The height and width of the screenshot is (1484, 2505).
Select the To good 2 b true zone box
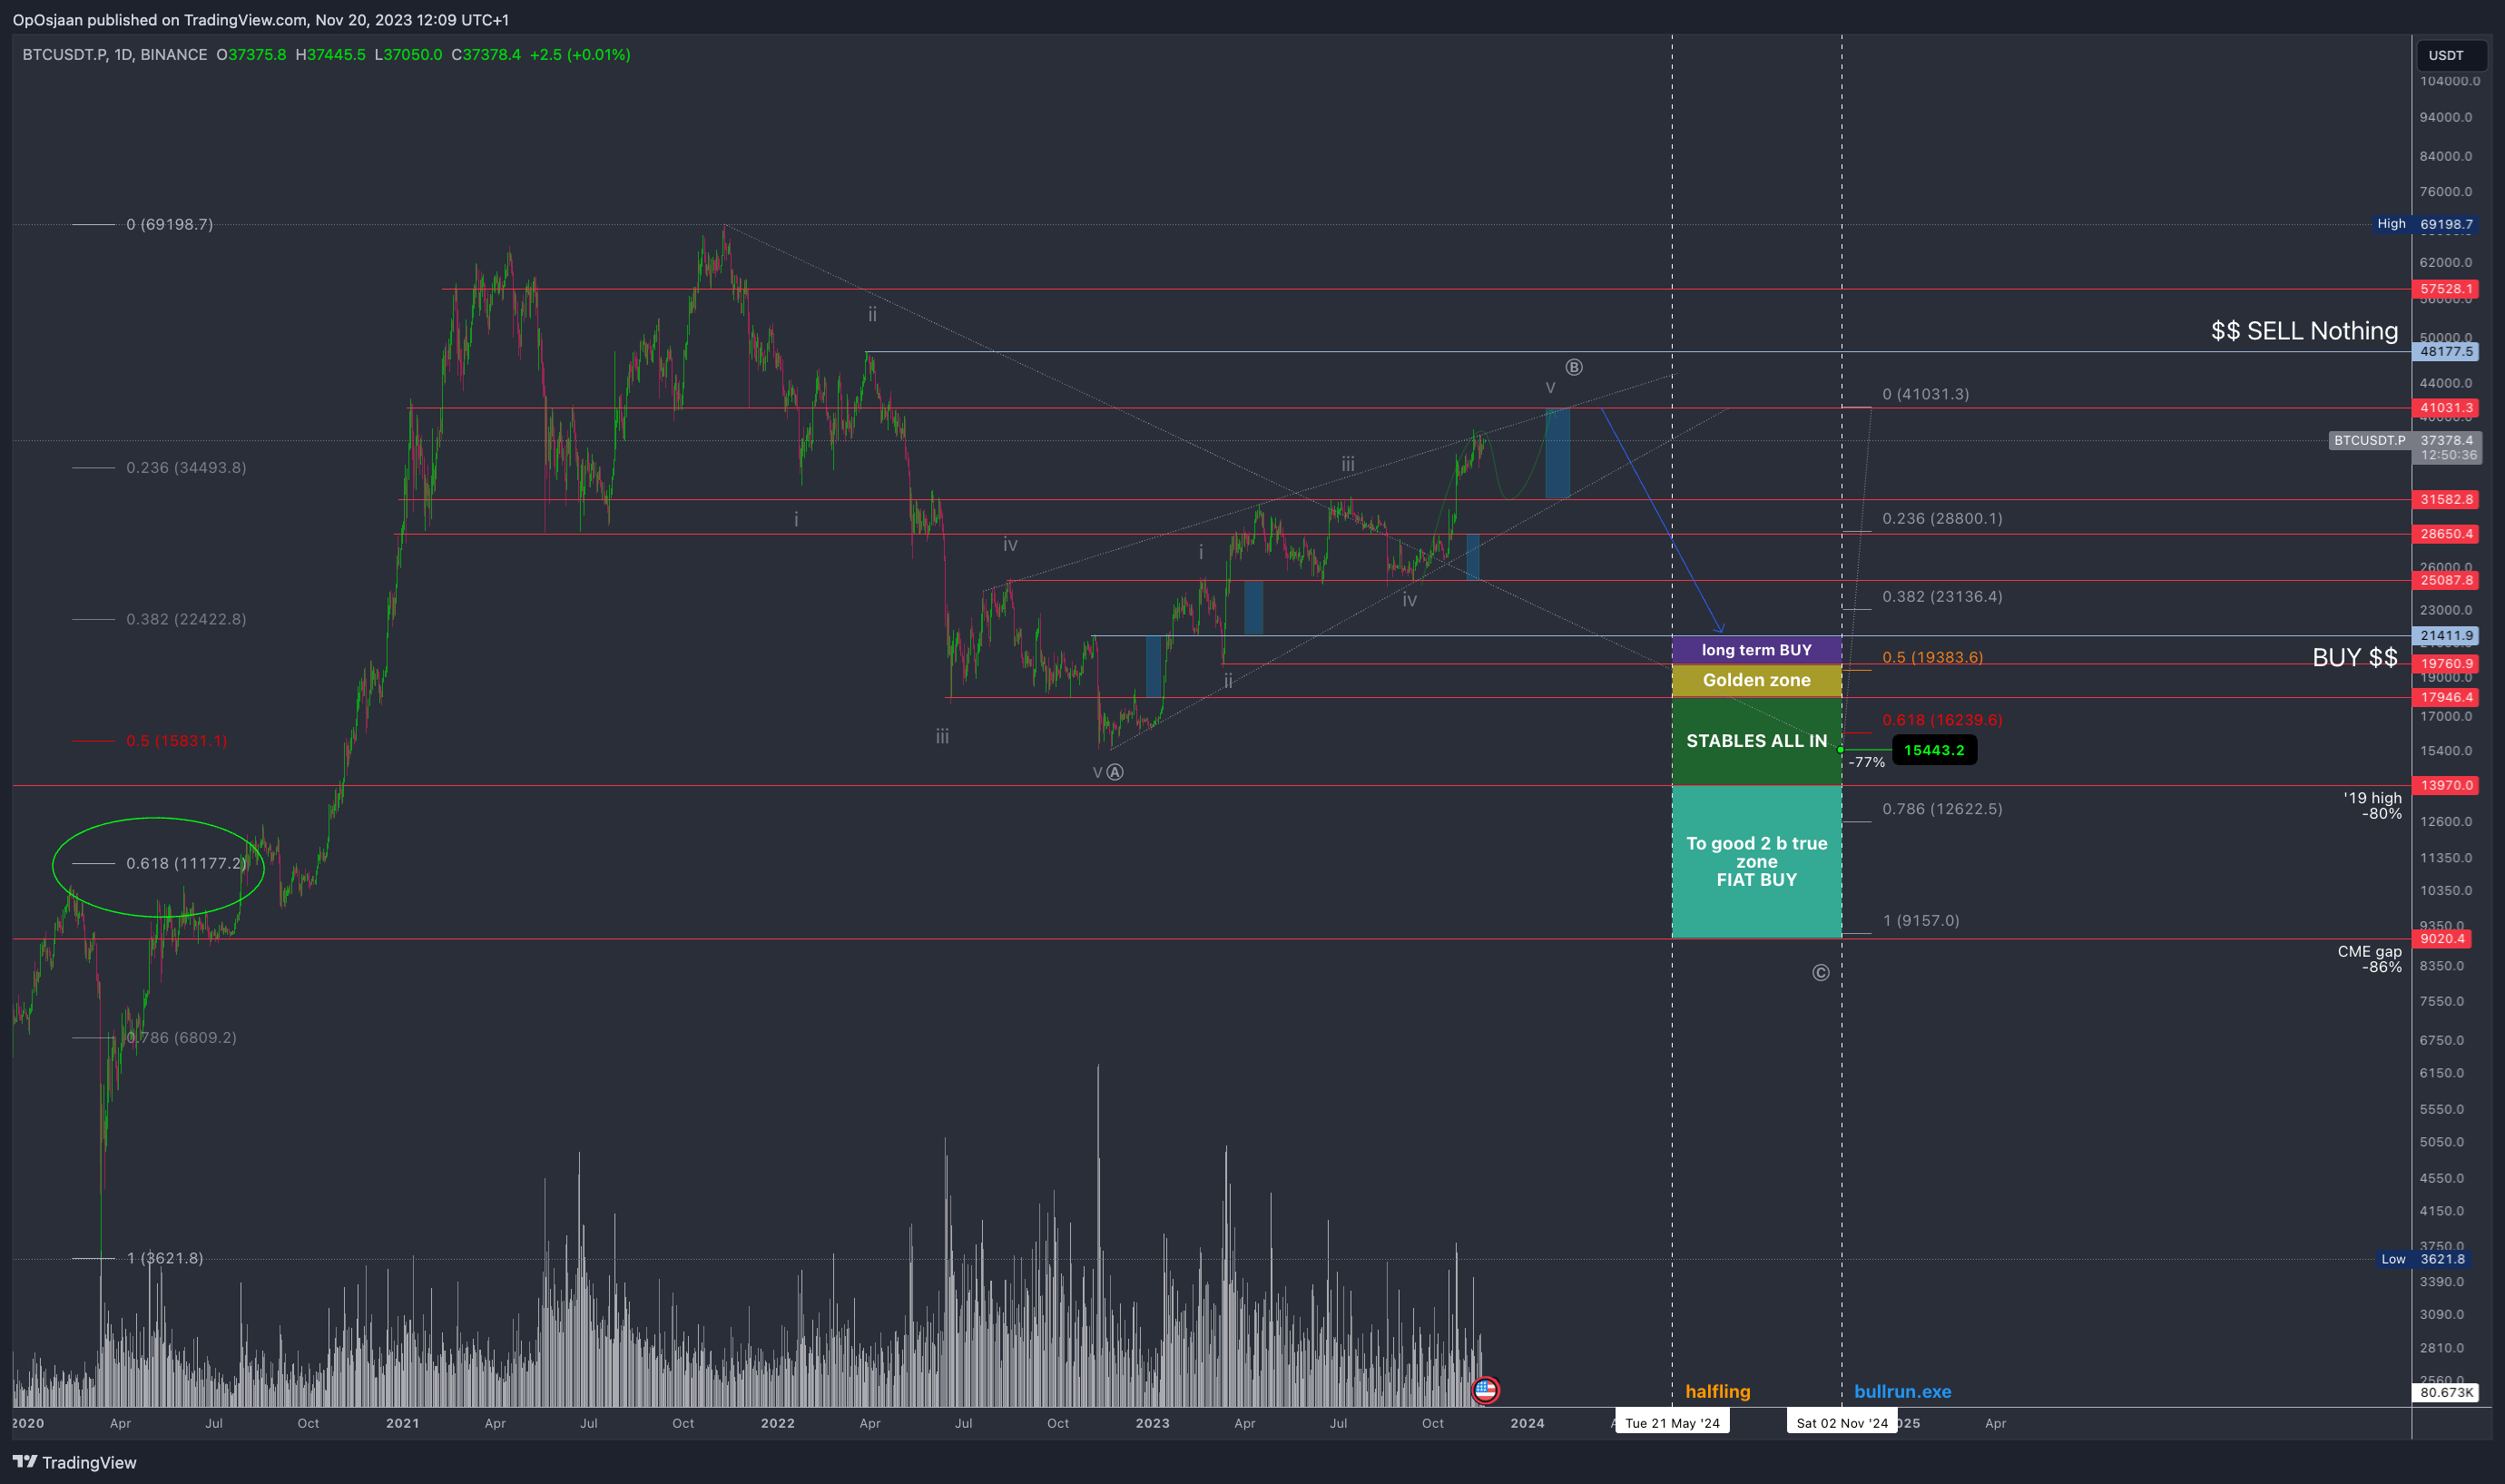pos(1757,861)
